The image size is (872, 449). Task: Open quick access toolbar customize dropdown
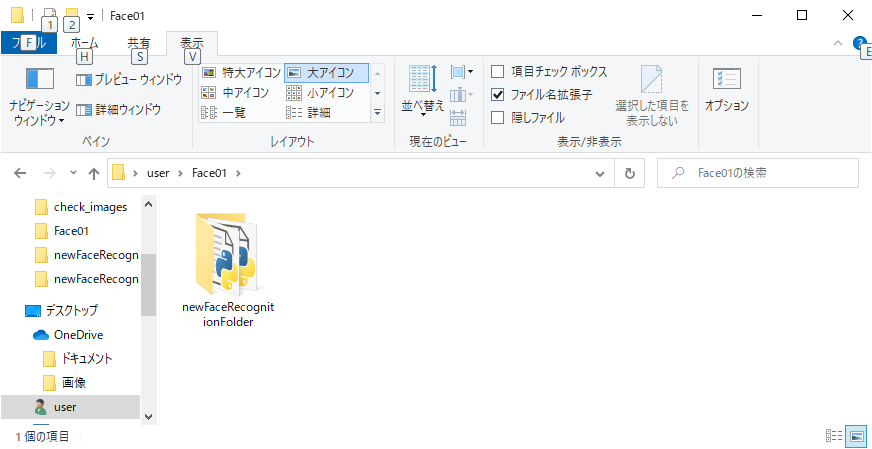tap(90, 16)
